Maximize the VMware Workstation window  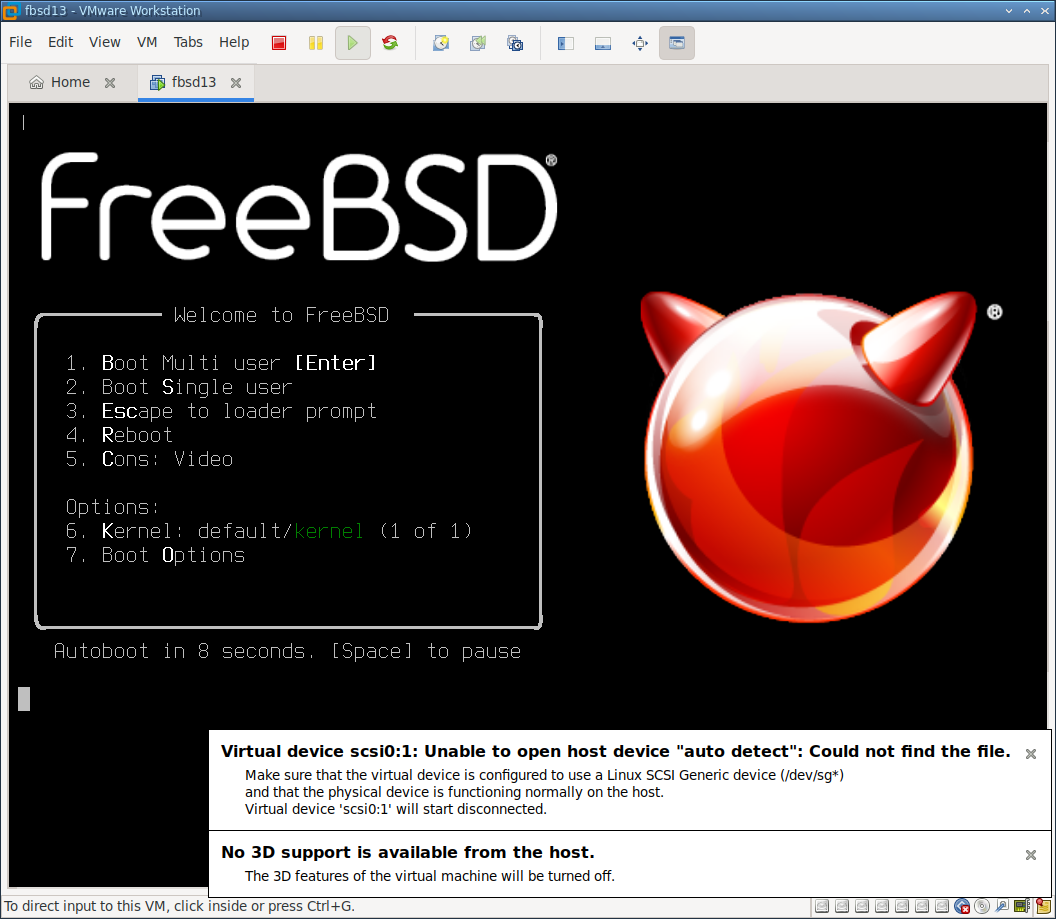[x=1027, y=11]
